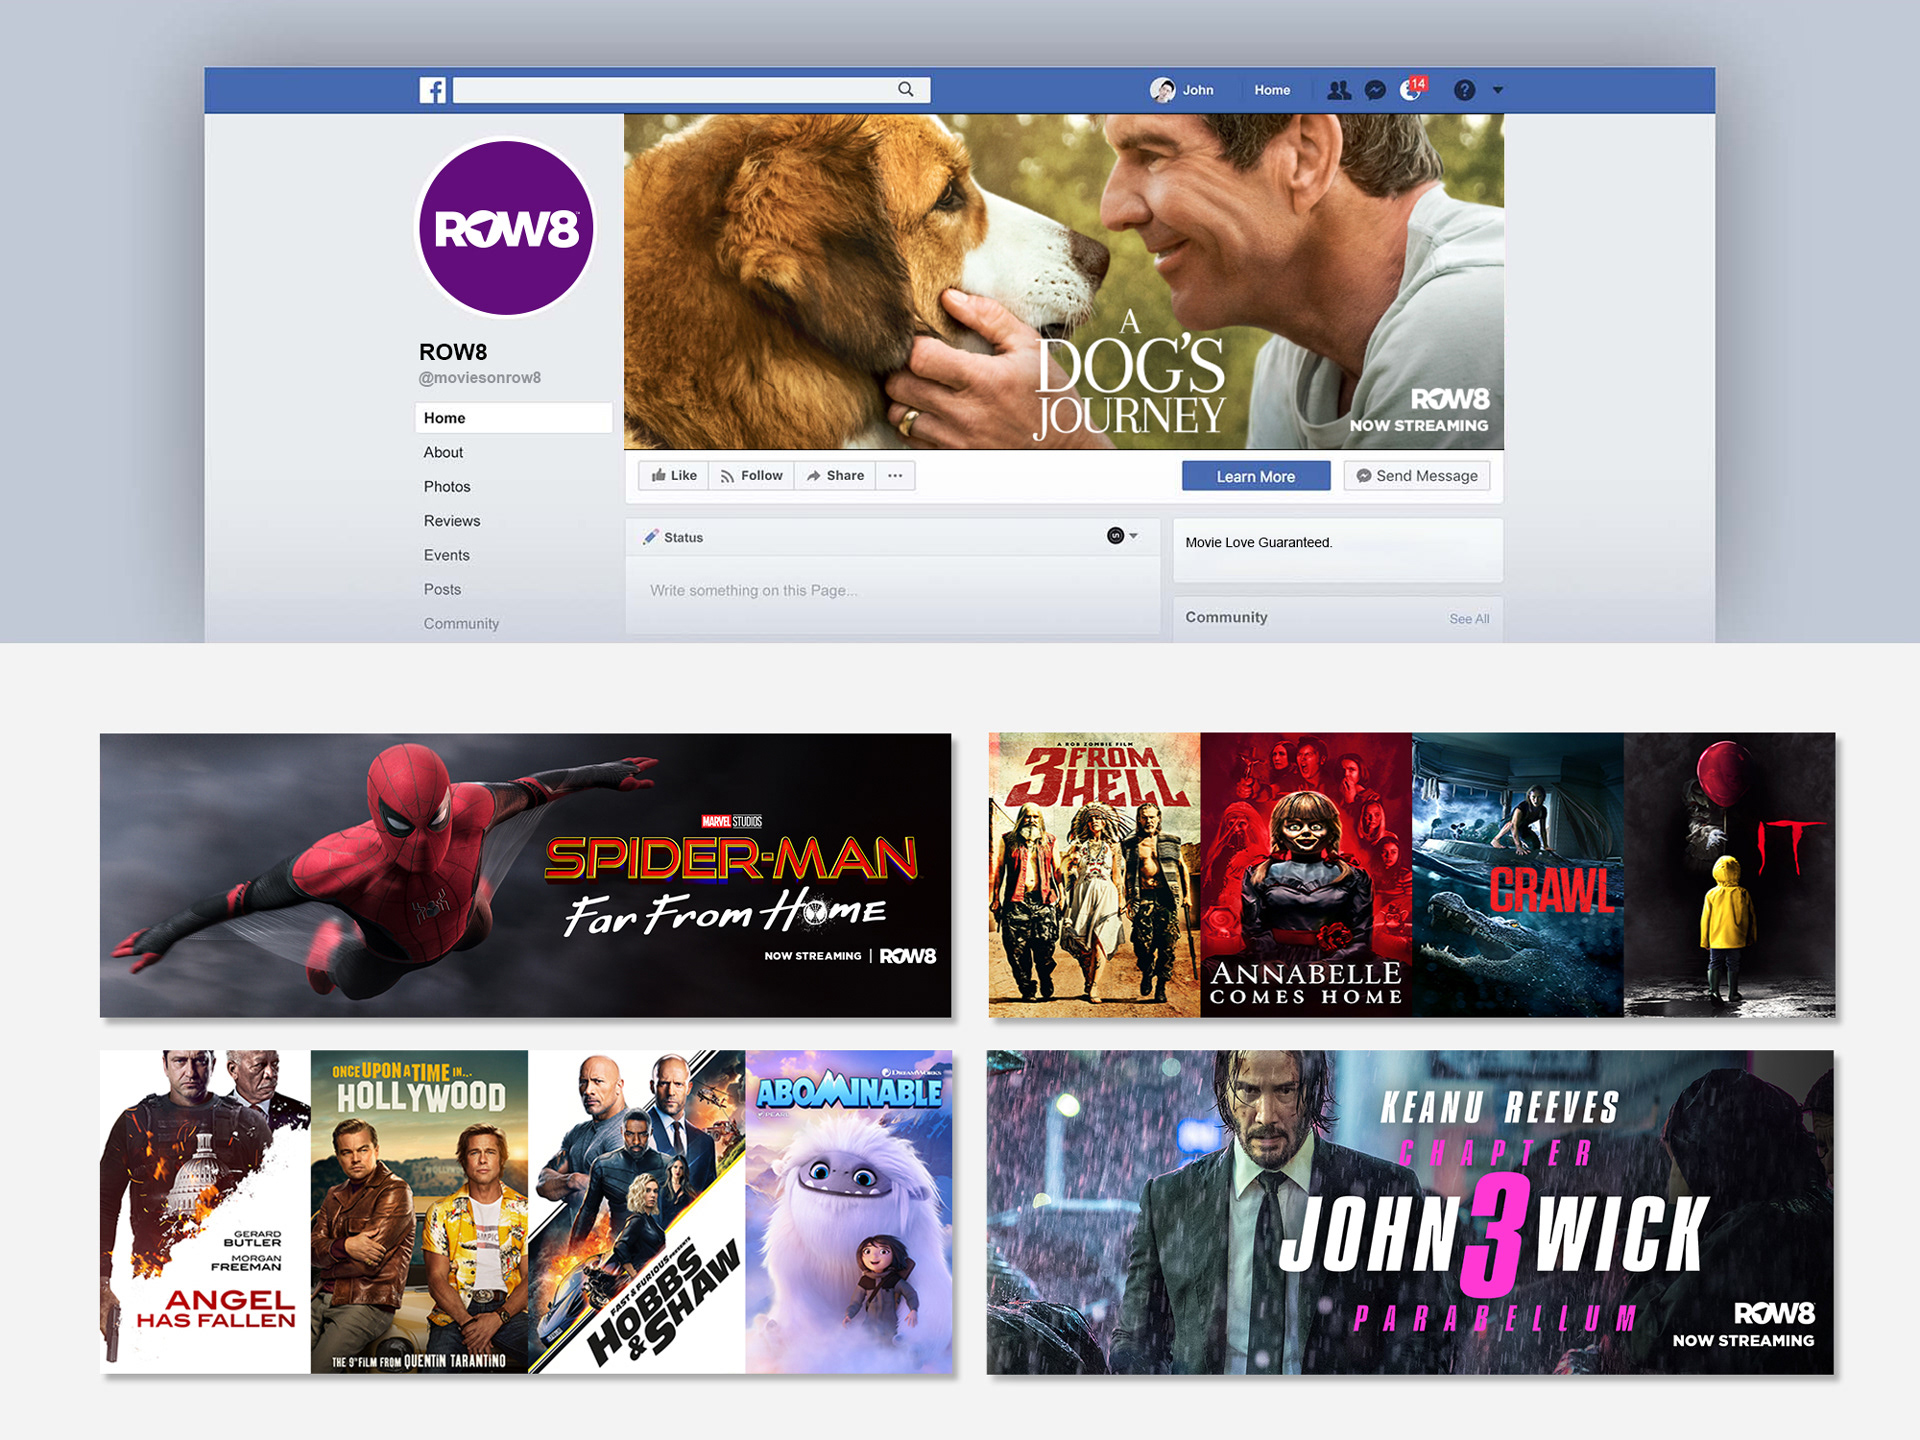Click the Community heading
Viewport: 1920px width, 1440px height.
[1226, 617]
